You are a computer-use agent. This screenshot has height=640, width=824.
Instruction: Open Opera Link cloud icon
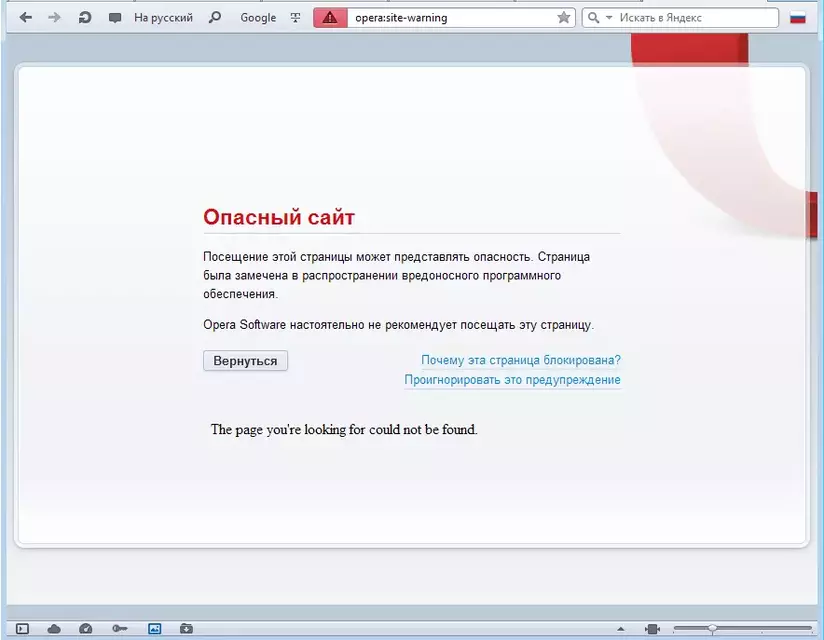tap(54, 628)
